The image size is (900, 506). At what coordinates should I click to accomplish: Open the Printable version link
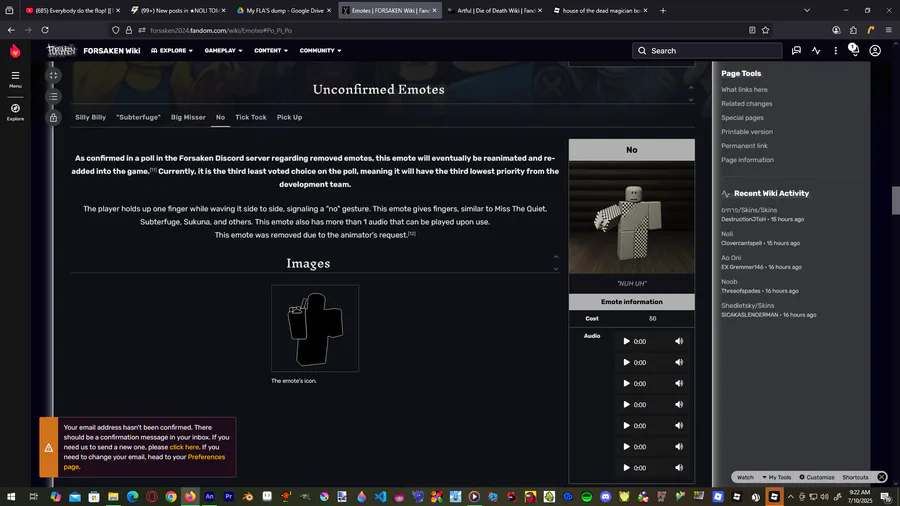pyautogui.click(x=747, y=132)
